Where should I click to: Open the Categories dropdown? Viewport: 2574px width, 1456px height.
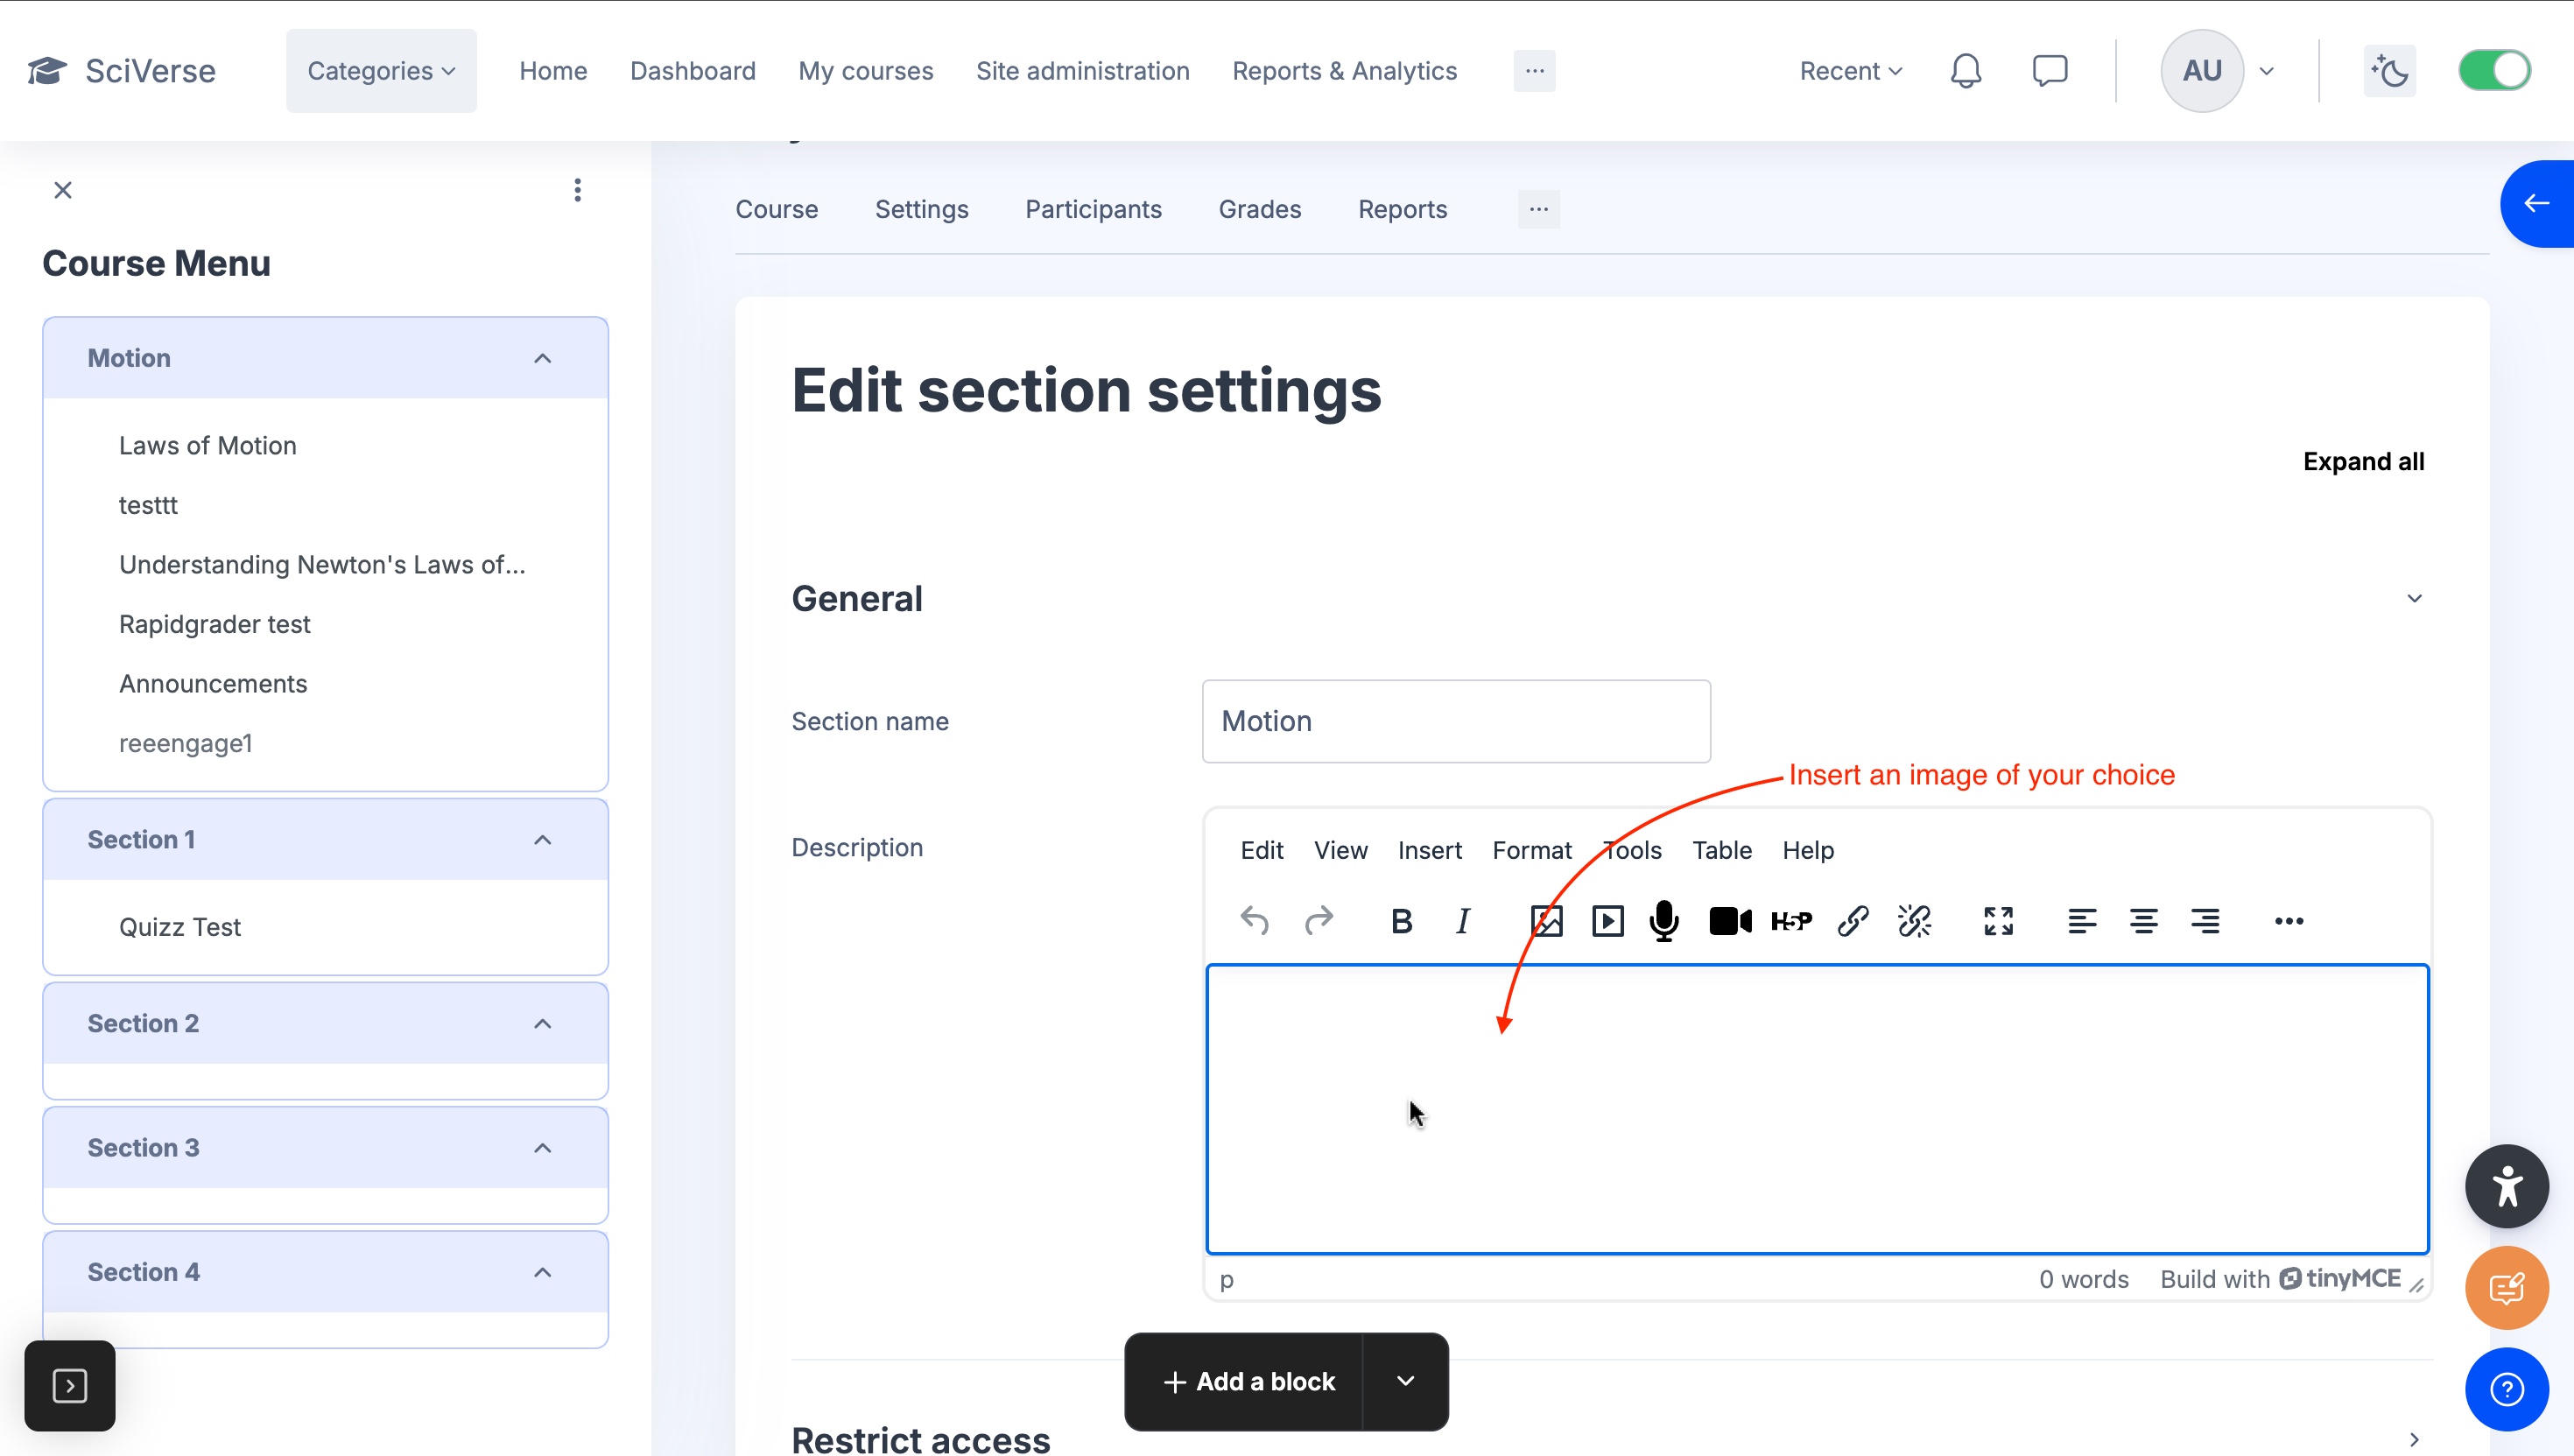(x=381, y=70)
